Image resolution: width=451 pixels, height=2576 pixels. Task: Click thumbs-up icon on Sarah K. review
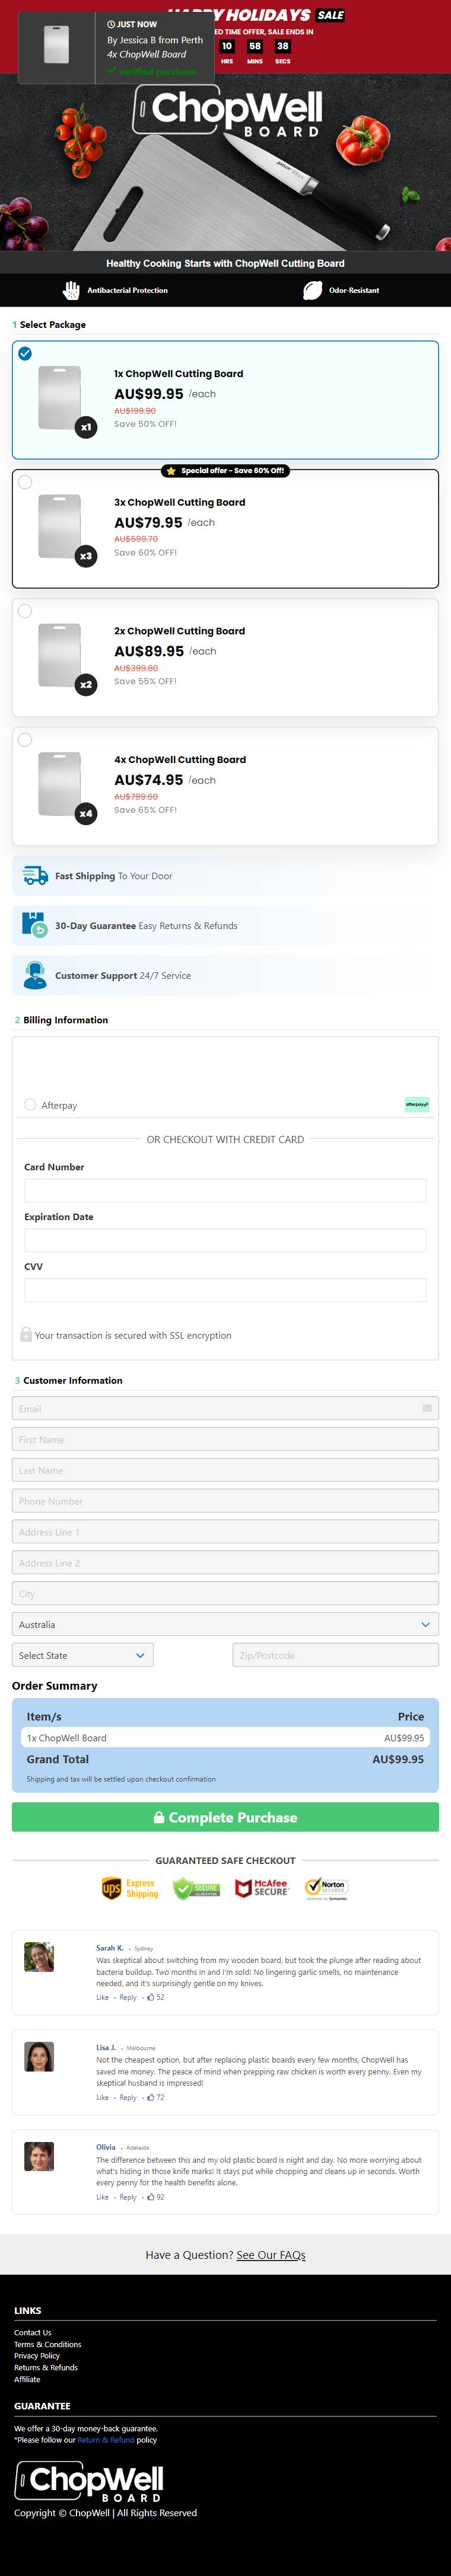coord(151,1997)
